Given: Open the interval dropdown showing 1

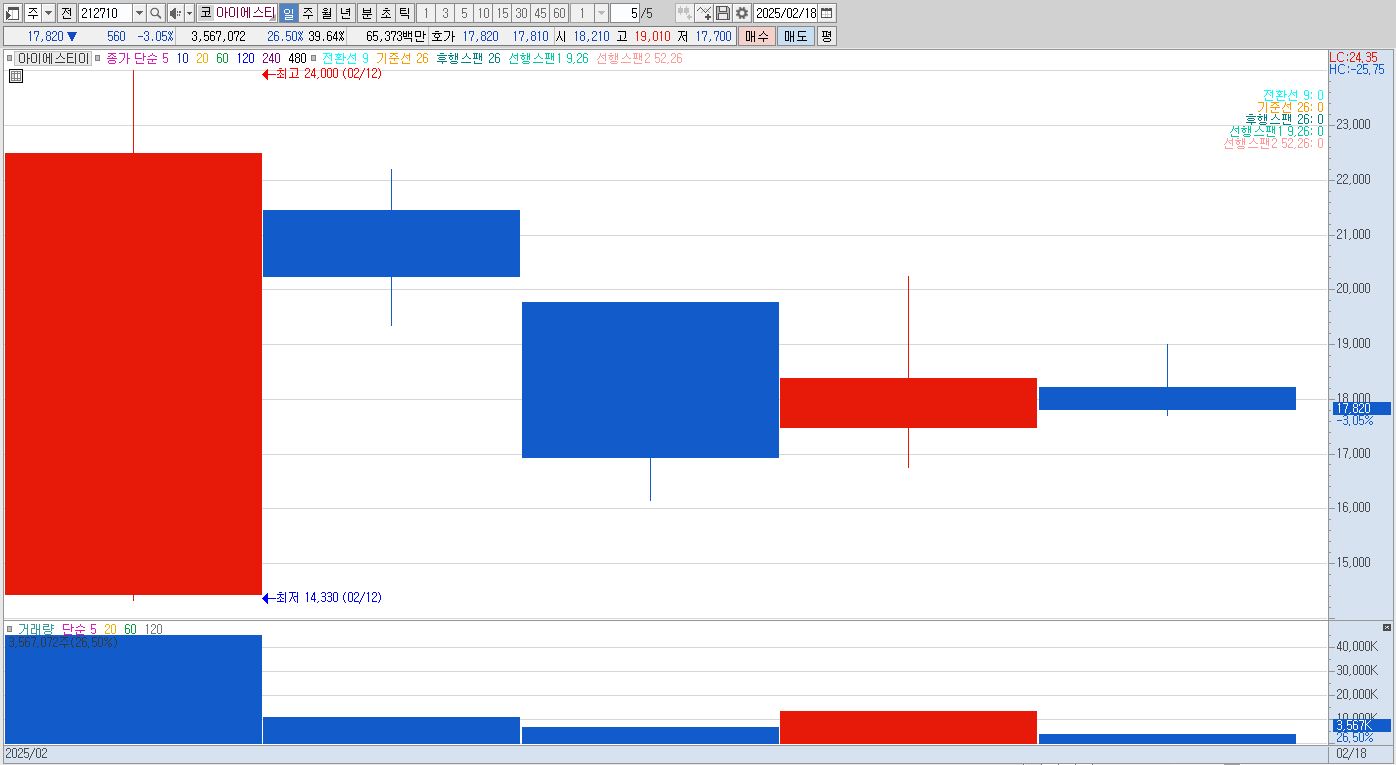Looking at the screenshot, I should tap(601, 13).
